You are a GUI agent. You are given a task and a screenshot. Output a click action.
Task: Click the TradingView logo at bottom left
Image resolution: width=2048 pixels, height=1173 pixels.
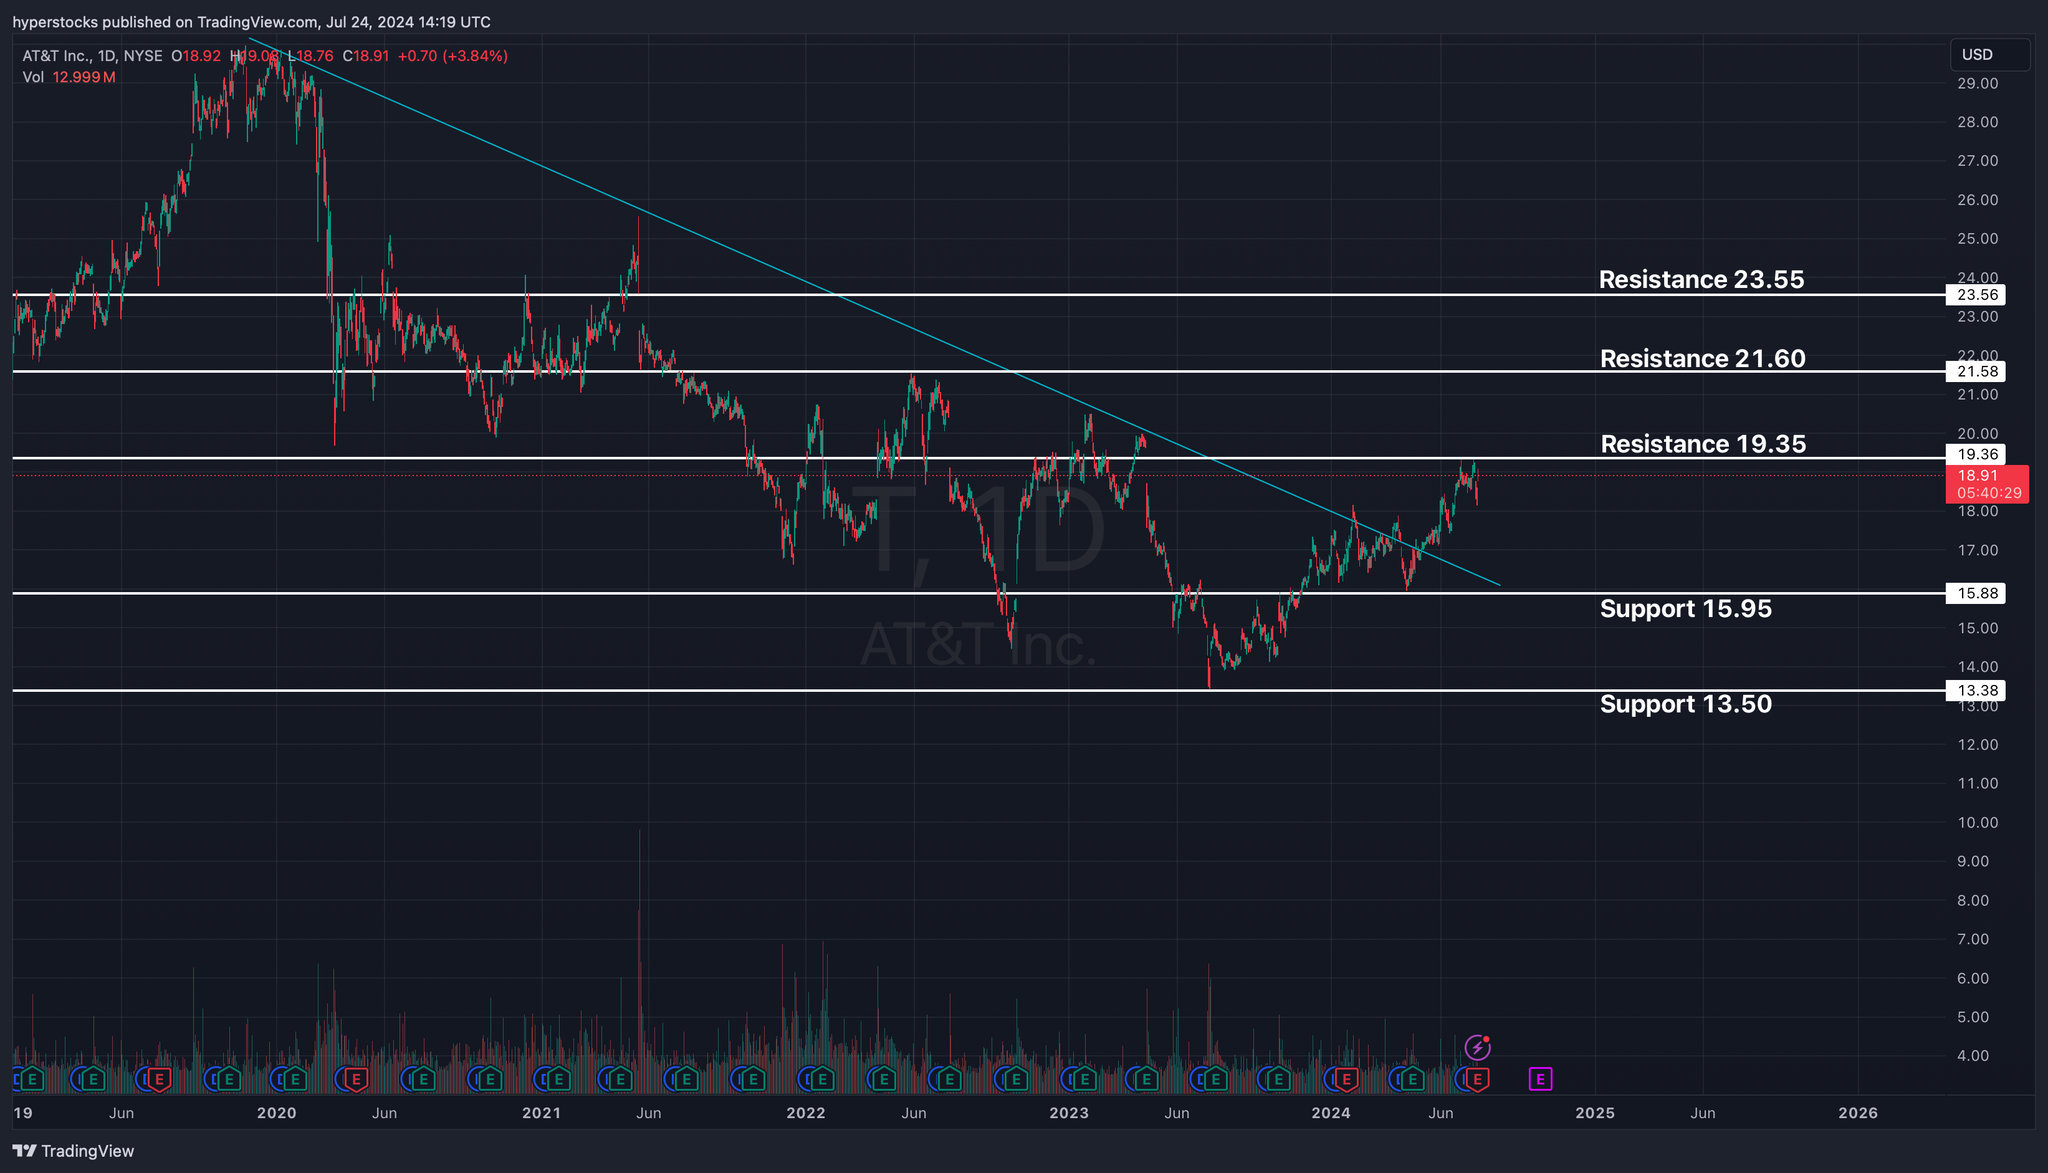73,1151
